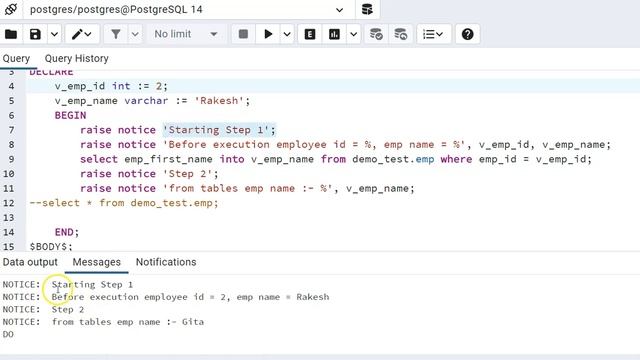Image resolution: width=640 pixels, height=360 pixels.
Task: Click line number 4 in gutter
Action: [11, 87]
